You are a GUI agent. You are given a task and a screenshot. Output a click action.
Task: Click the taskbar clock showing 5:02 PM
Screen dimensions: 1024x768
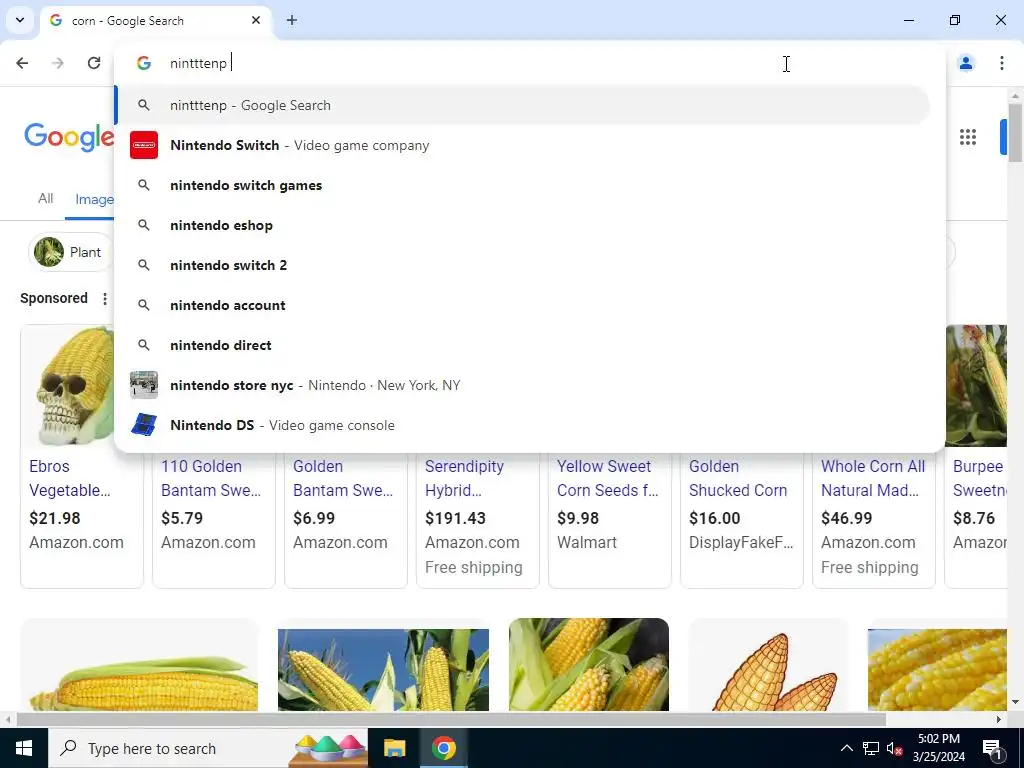938,748
